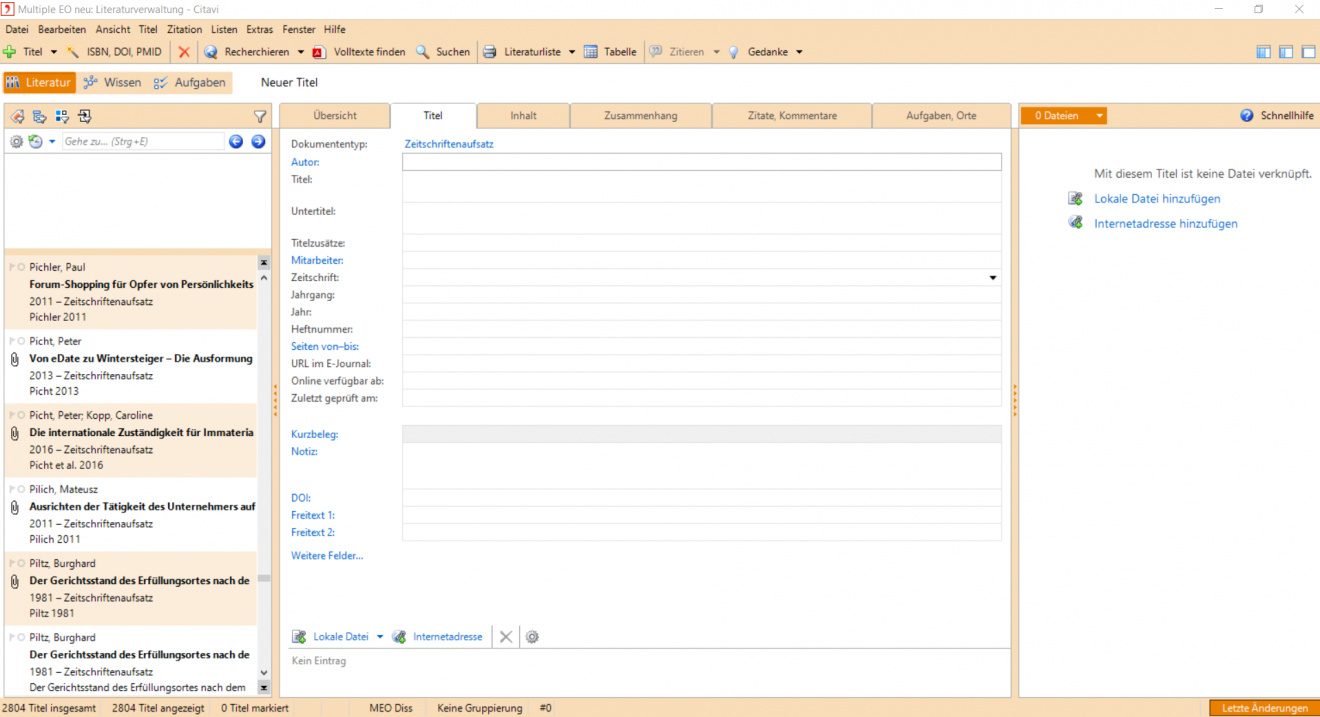Click the Weitere Felder... link
The width and height of the screenshot is (1320, 717).
coord(327,556)
